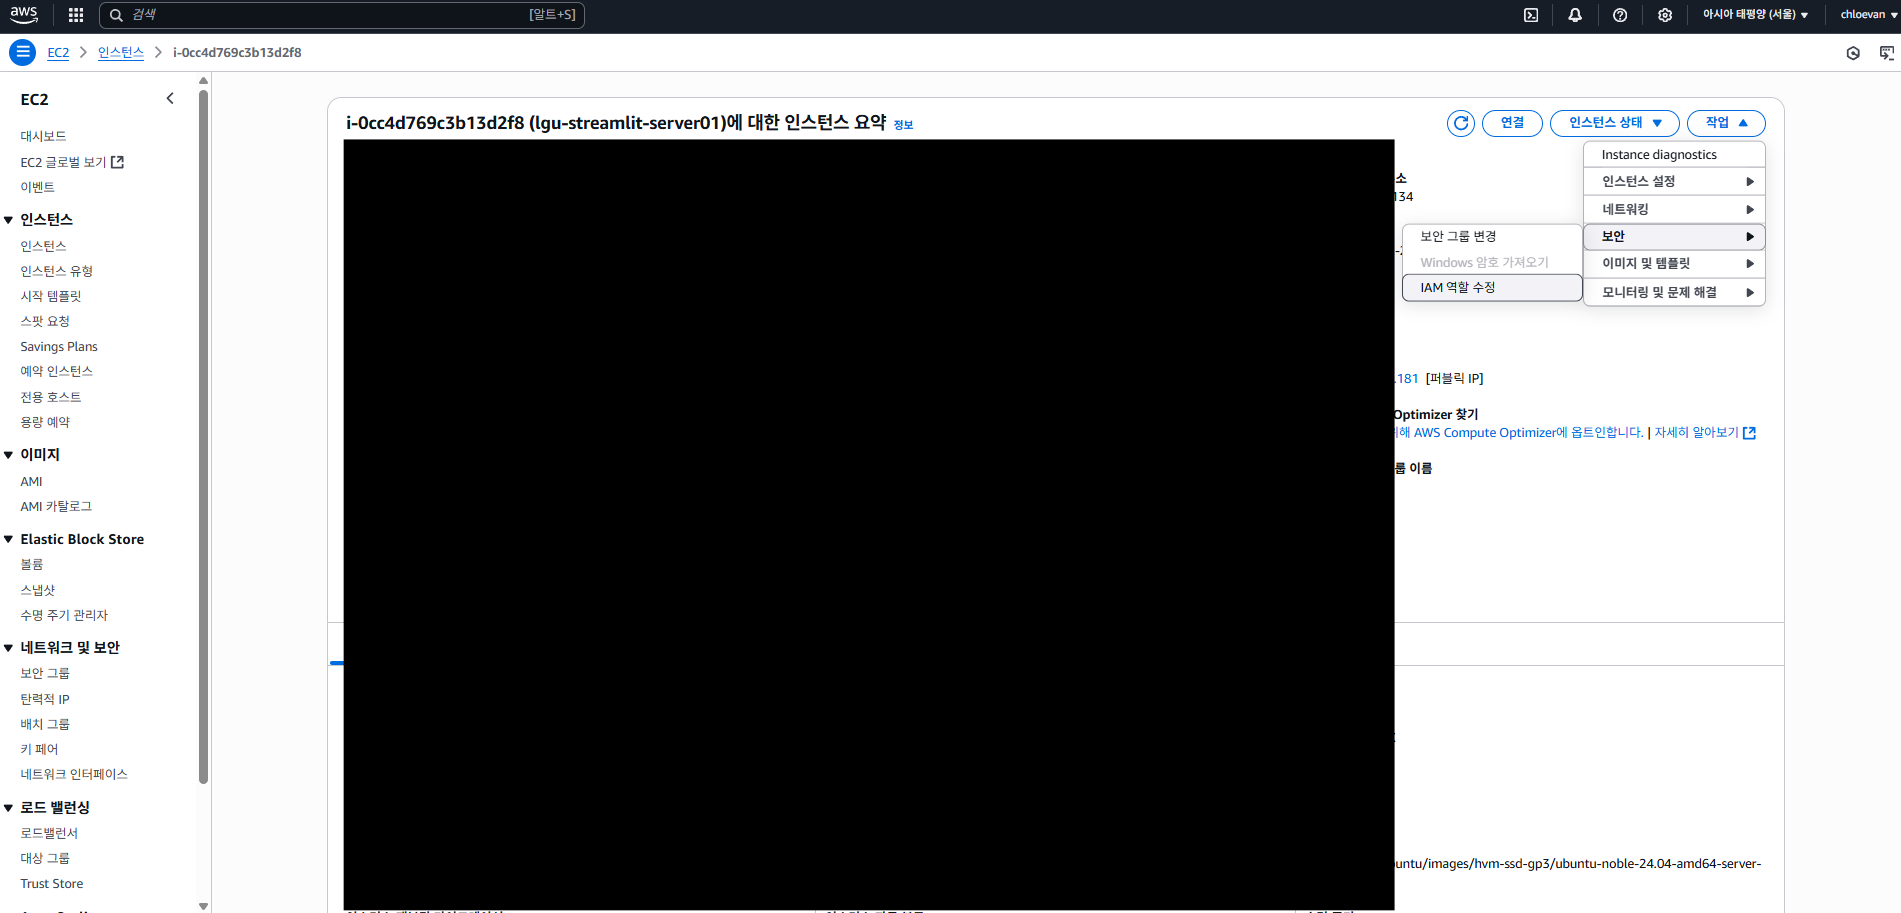This screenshot has height=913, width=1901.
Task: Select Instance diagnostics menu item
Action: tap(1675, 155)
